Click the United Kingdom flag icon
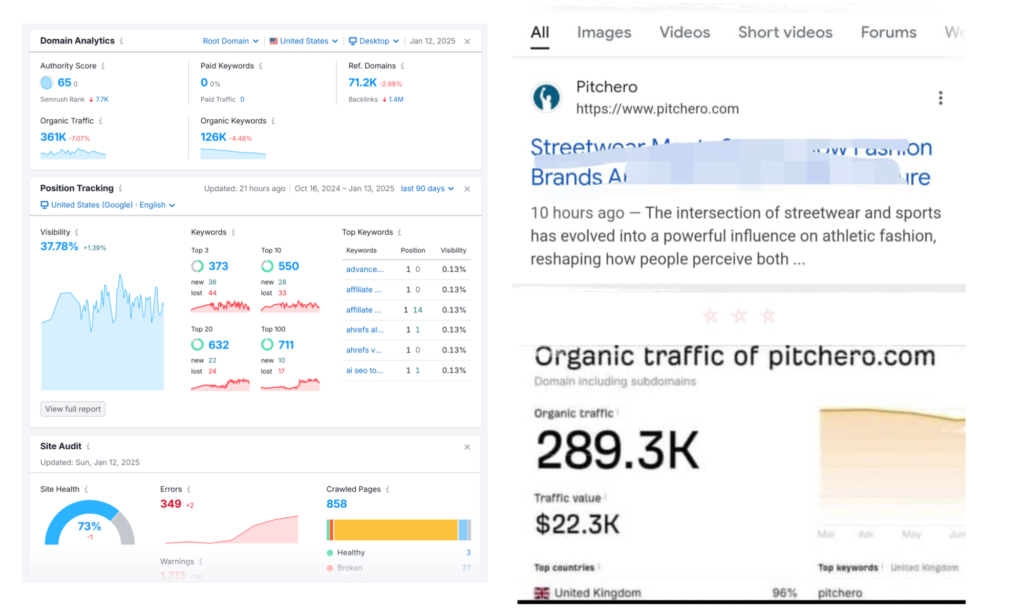Image resolution: width=1024 pixels, height=612 pixels. (541, 593)
